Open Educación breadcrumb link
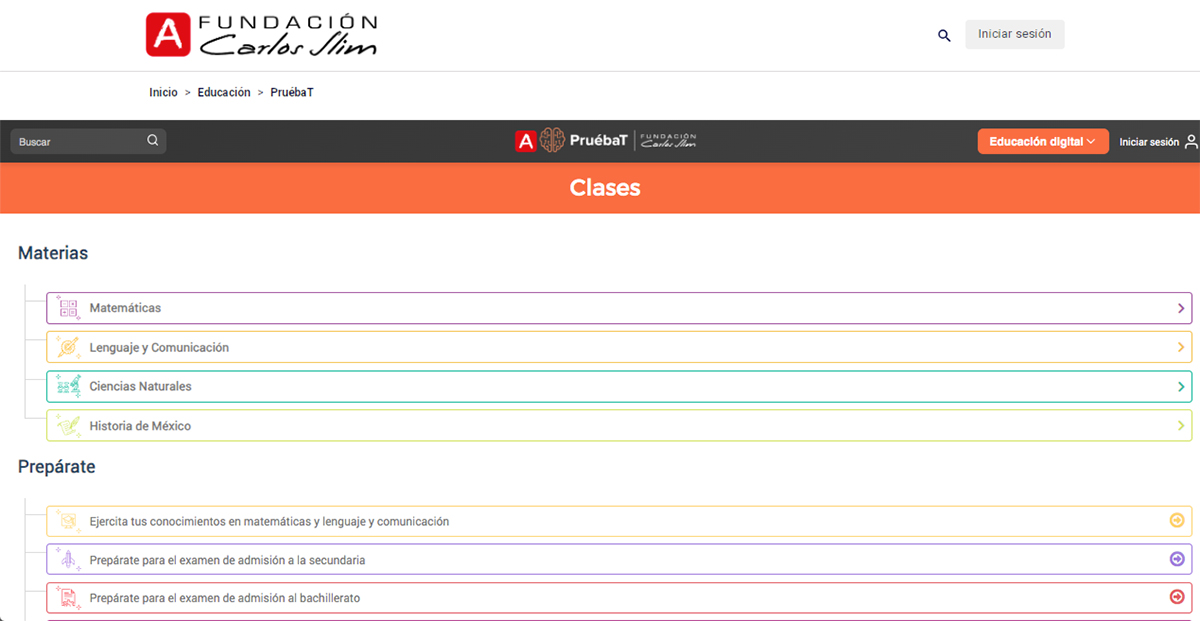The image size is (1200, 621). point(224,92)
